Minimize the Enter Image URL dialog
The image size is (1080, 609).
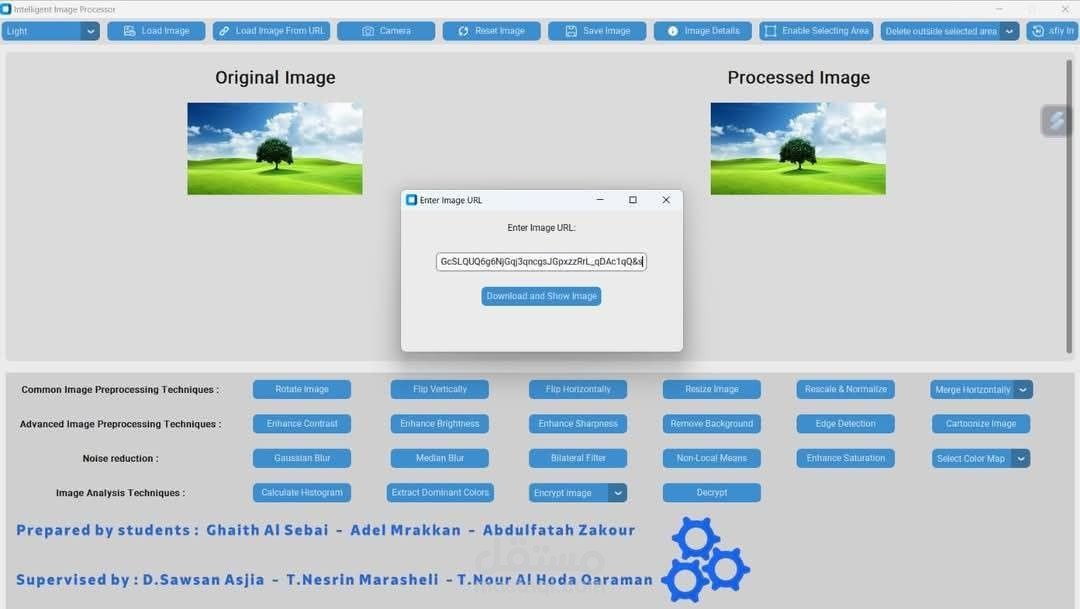[x=600, y=200]
